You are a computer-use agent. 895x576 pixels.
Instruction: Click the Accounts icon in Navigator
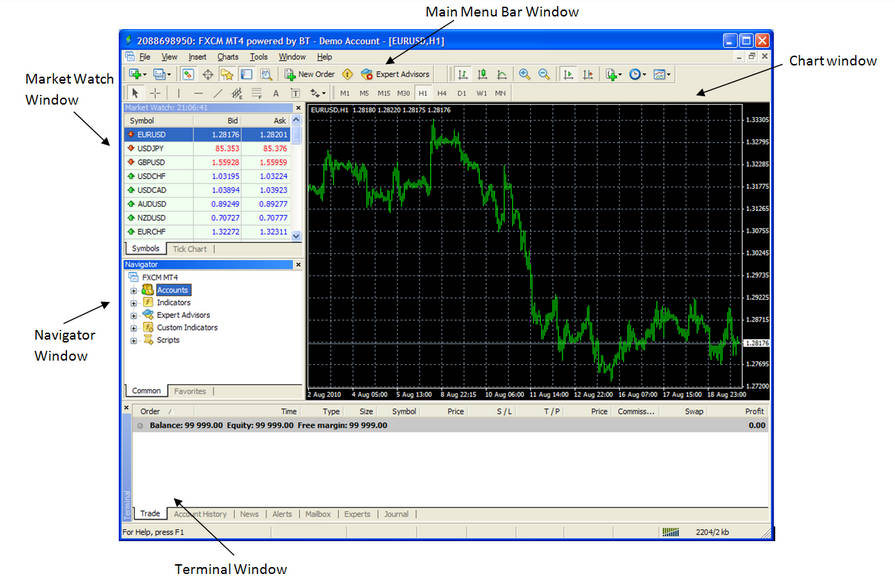coord(147,290)
